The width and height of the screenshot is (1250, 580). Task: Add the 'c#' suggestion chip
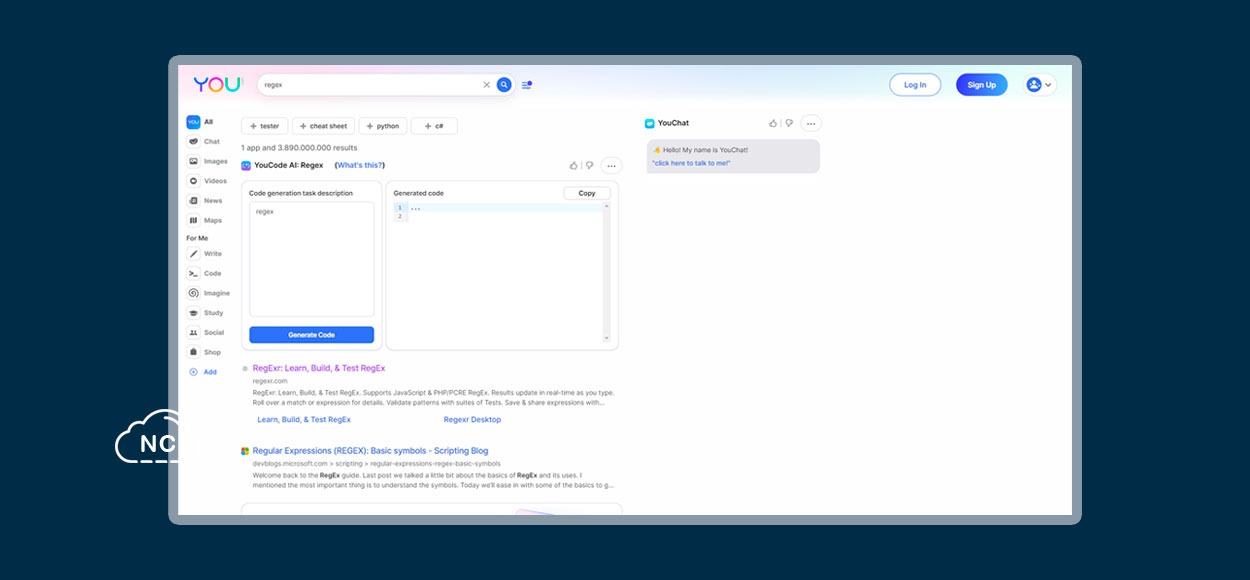pyautogui.click(x=434, y=126)
